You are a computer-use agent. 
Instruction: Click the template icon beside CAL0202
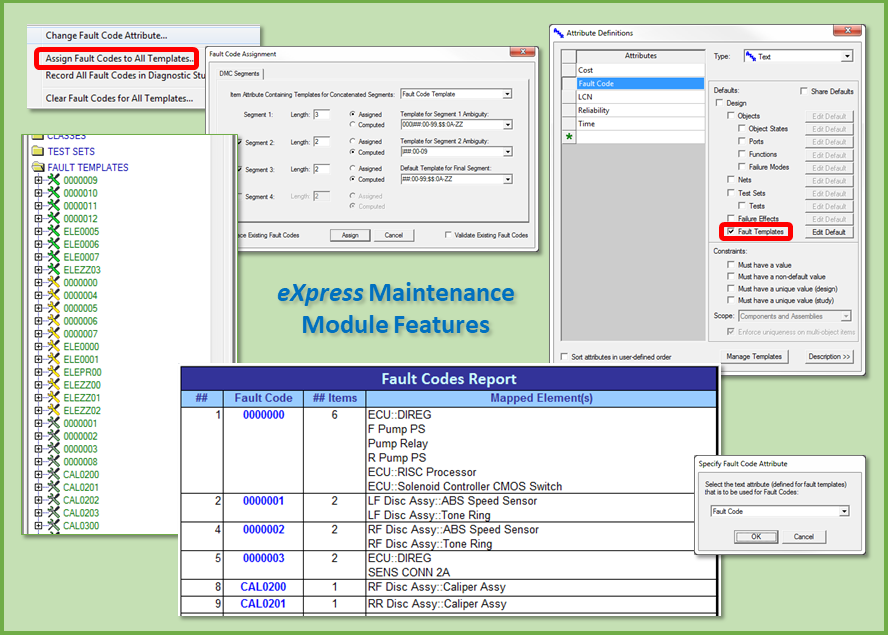(x=54, y=500)
